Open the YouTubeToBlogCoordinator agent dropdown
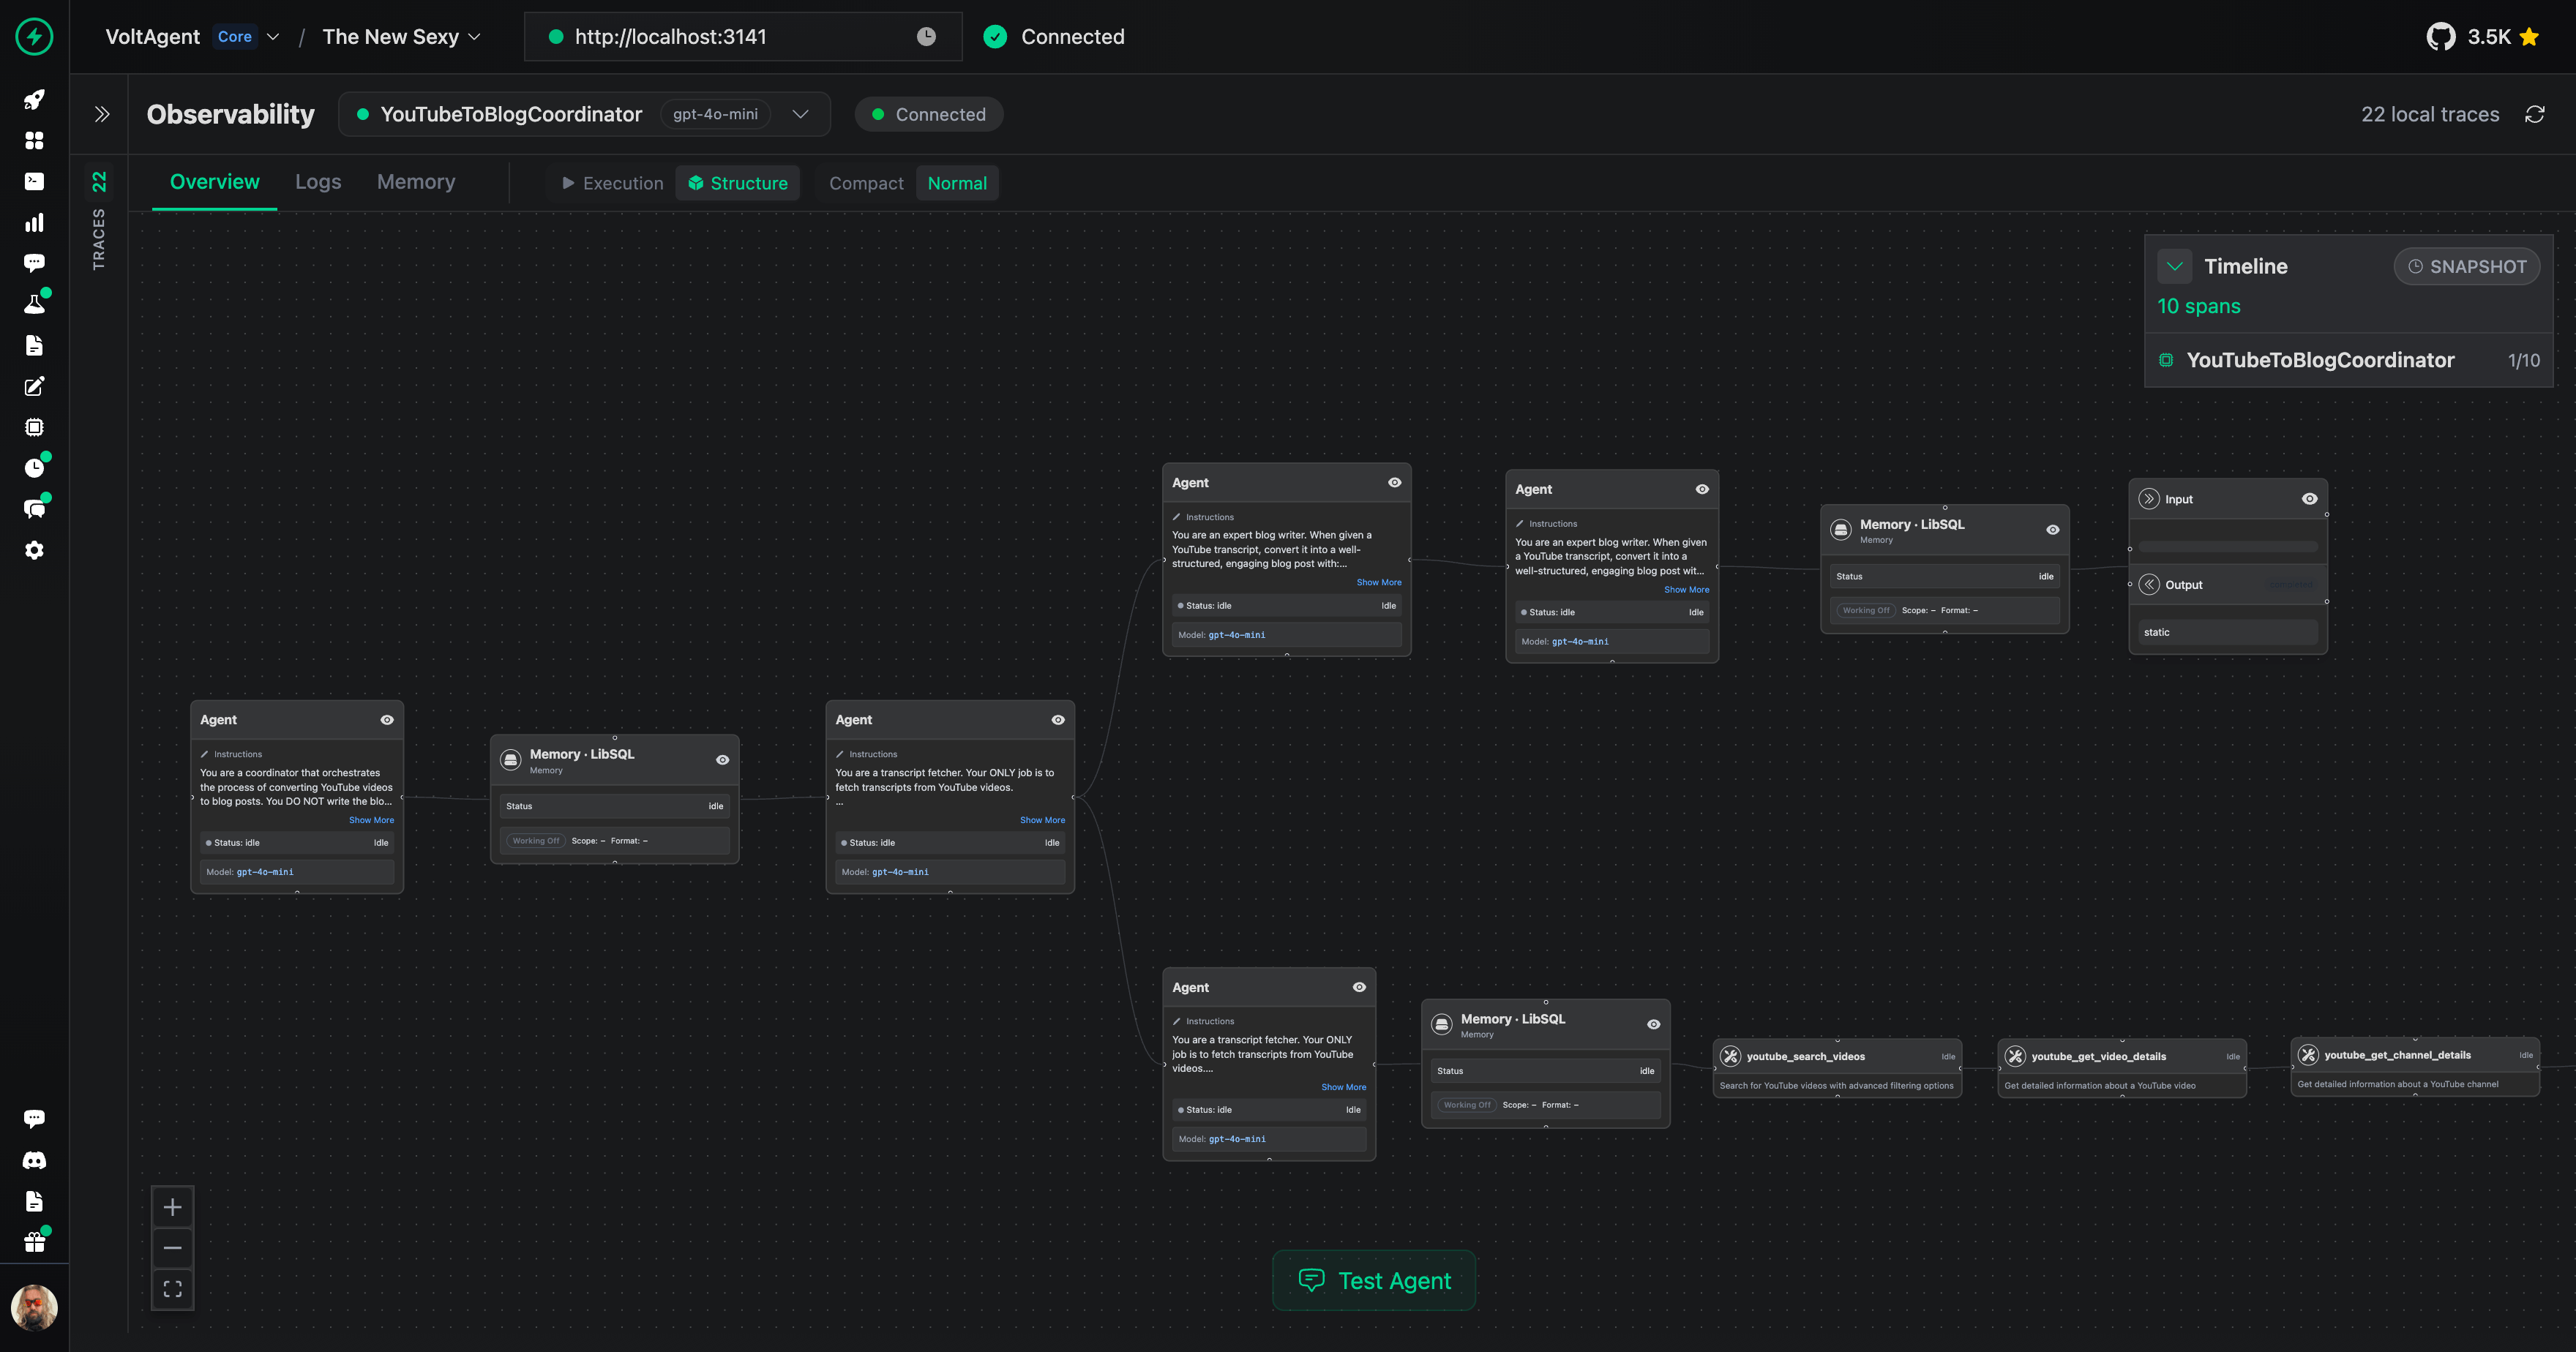 (800, 114)
